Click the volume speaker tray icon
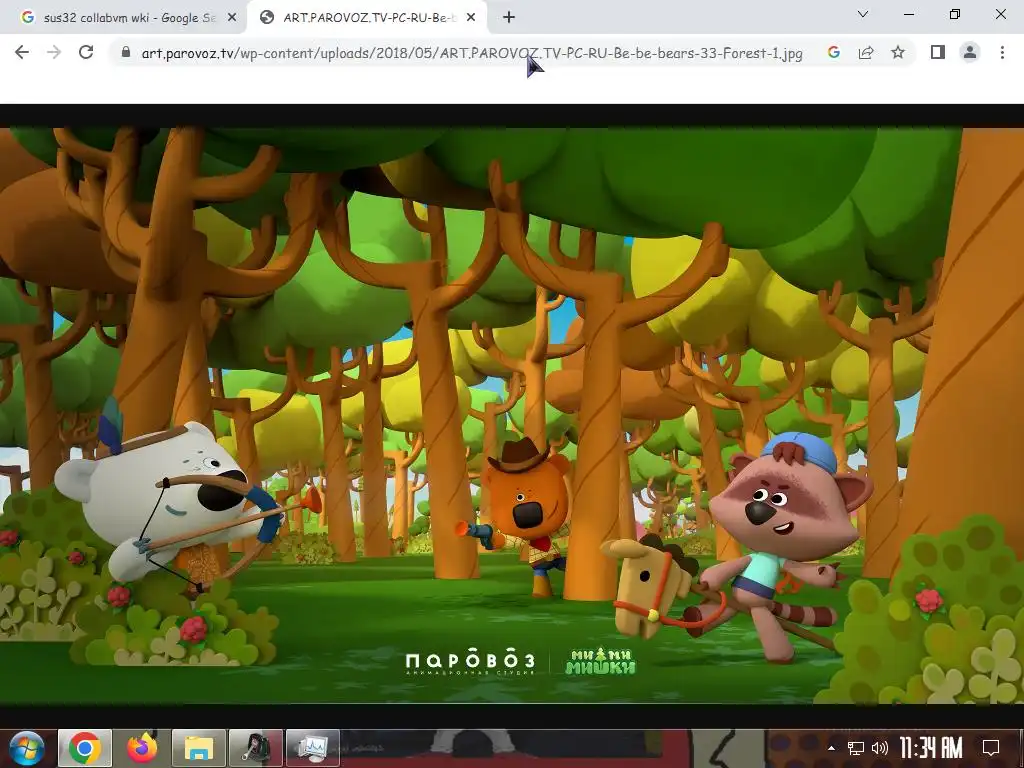Viewport: 1024px width, 768px height. [880, 748]
